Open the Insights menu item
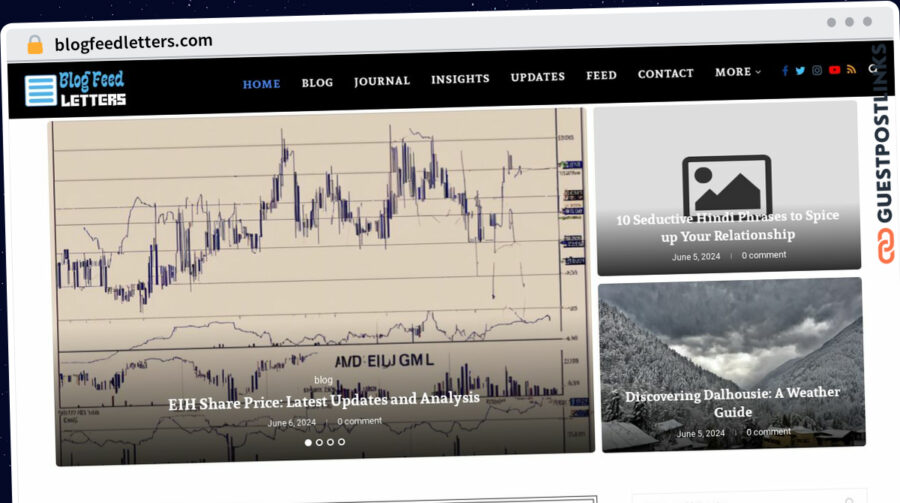900x503 pixels. (x=460, y=79)
